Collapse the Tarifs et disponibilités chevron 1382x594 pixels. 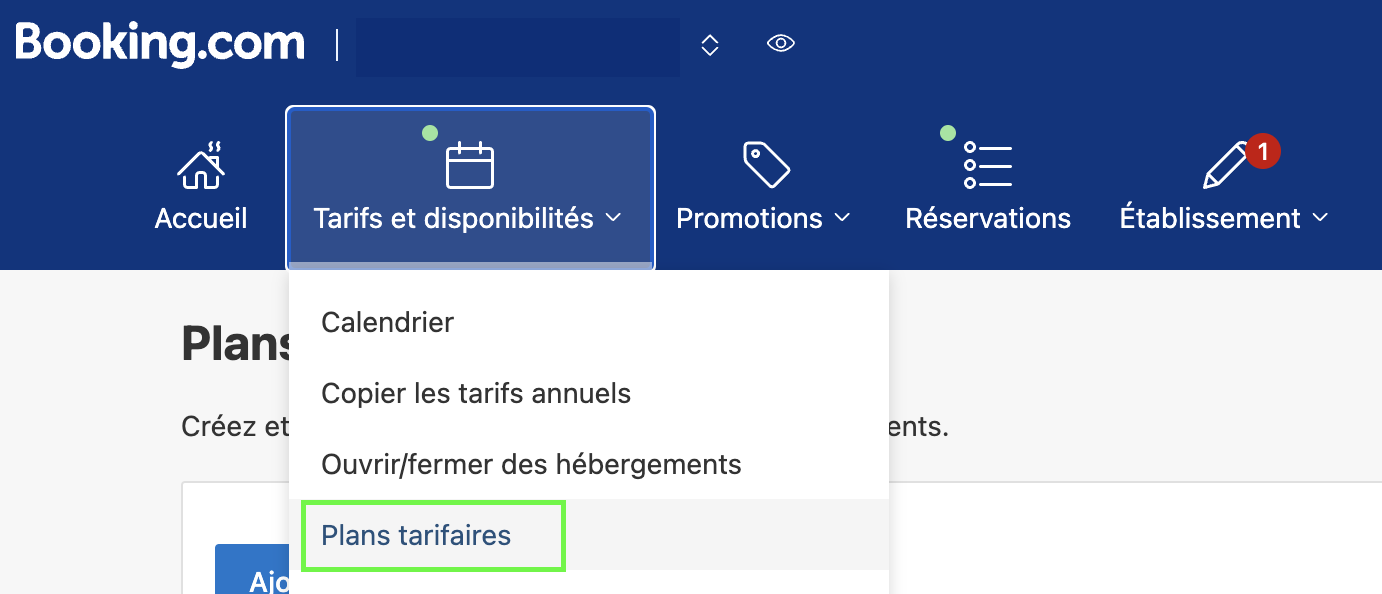tap(614, 217)
